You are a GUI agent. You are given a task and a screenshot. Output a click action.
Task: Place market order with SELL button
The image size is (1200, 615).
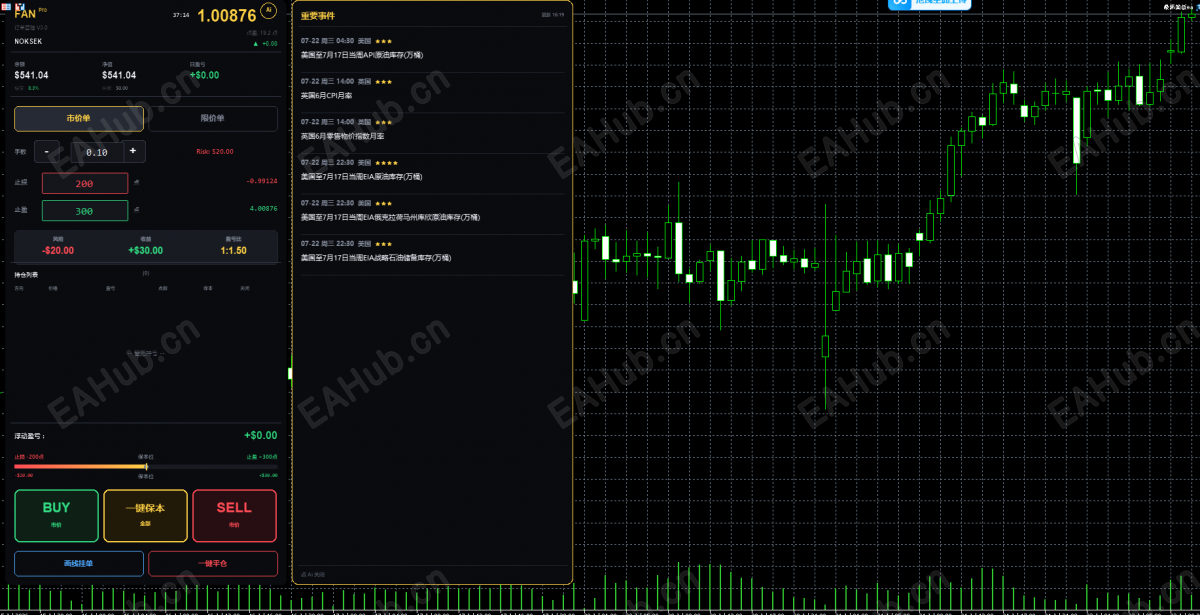point(234,515)
